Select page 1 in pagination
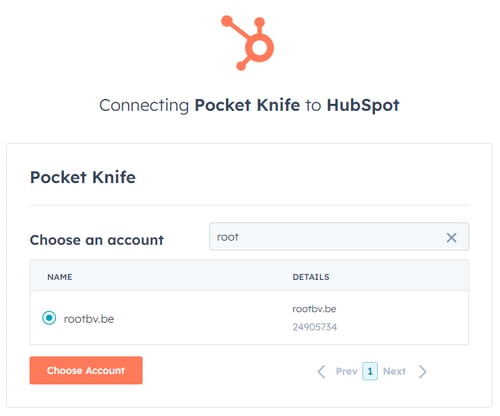This screenshot has width=500, height=416. pyautogui.click(x=370, y=371)
